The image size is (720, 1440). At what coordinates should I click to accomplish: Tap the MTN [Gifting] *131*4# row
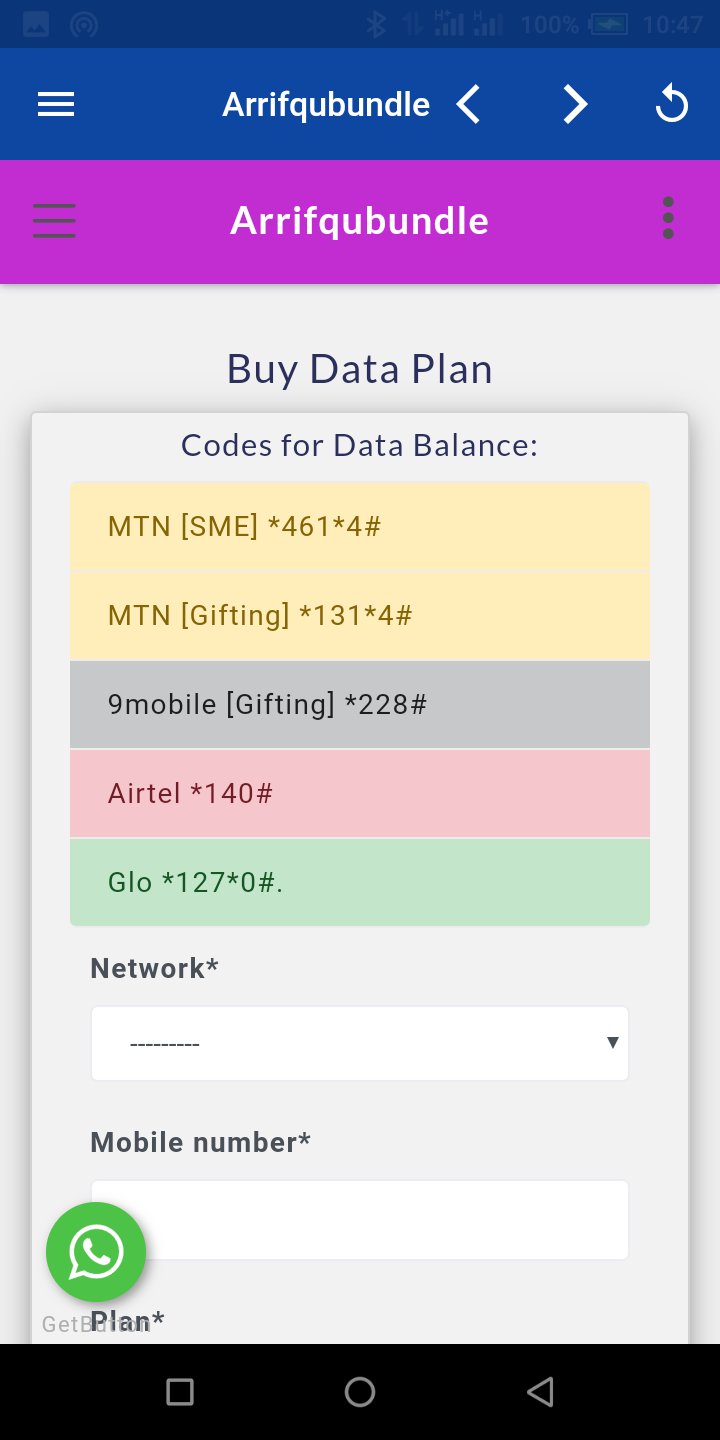click(360, 615)
